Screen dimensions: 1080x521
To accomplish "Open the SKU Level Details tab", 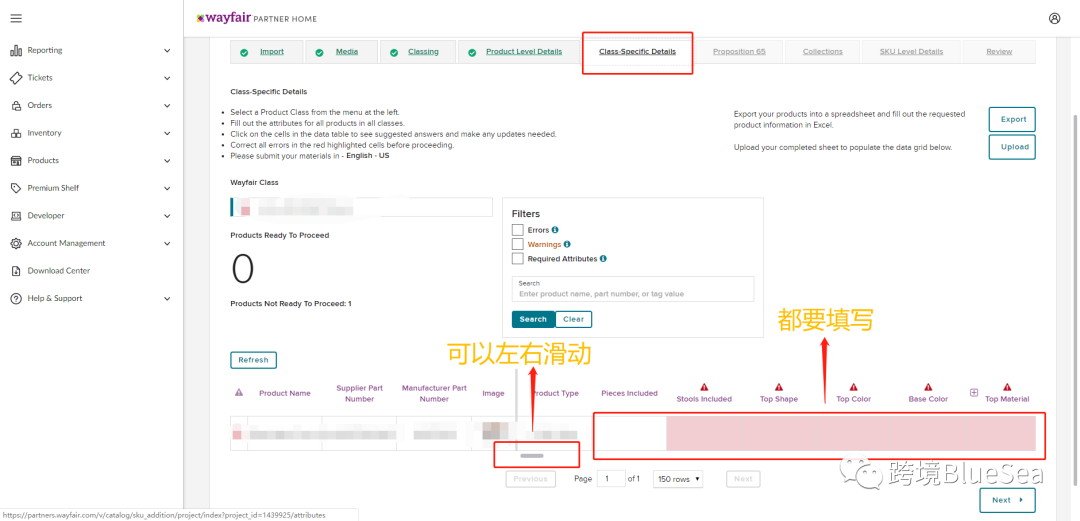I will coord(911,52).
